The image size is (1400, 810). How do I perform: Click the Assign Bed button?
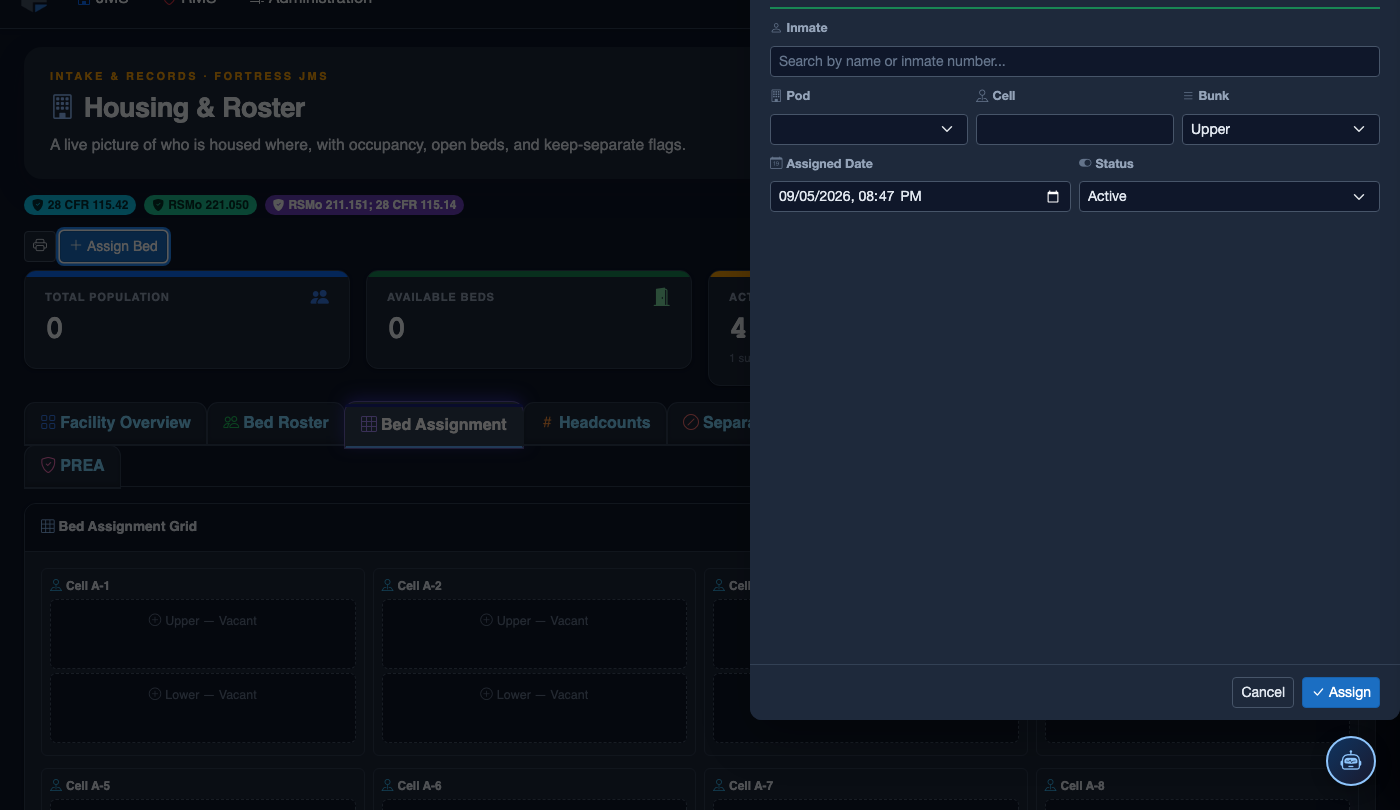coord(114,246)
